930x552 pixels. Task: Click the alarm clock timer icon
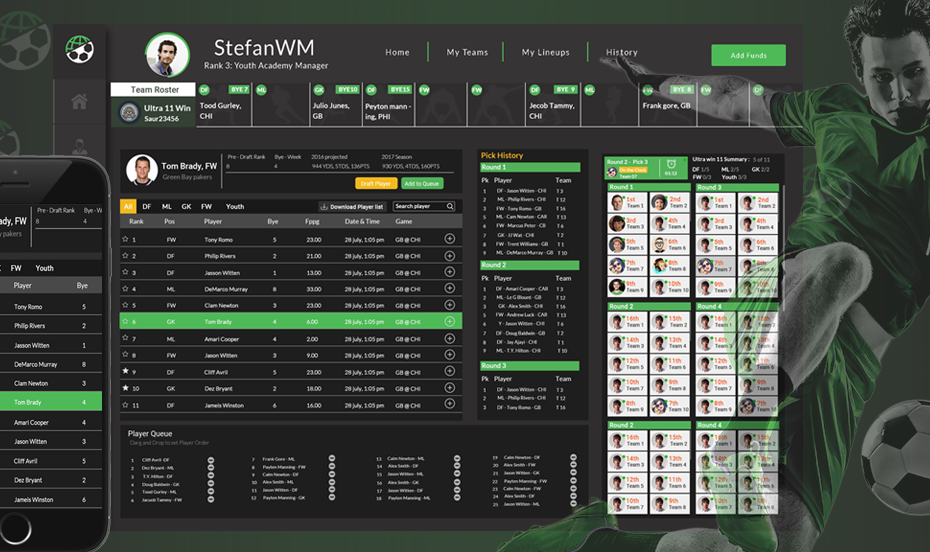pos(671,164)
